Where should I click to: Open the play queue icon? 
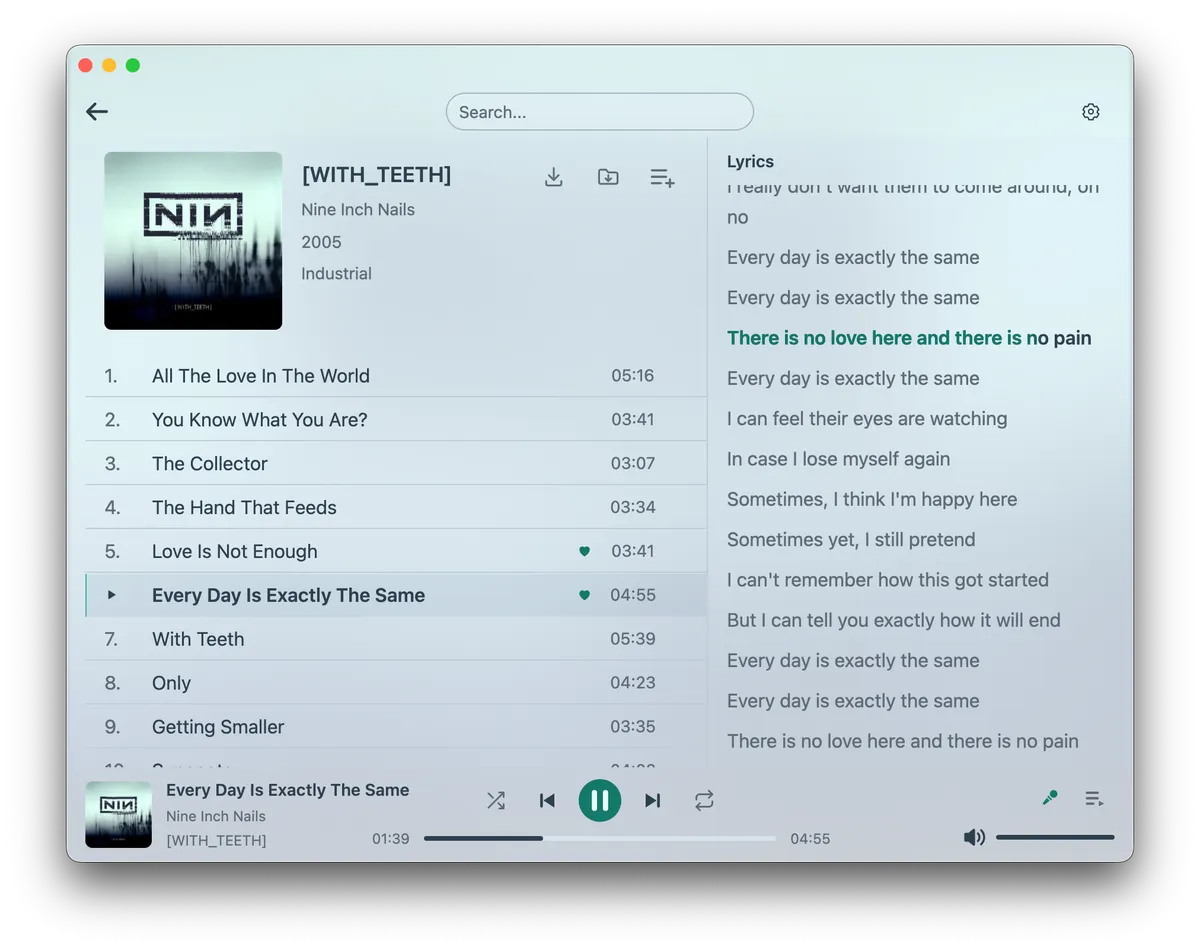(x=1094, y=798)
